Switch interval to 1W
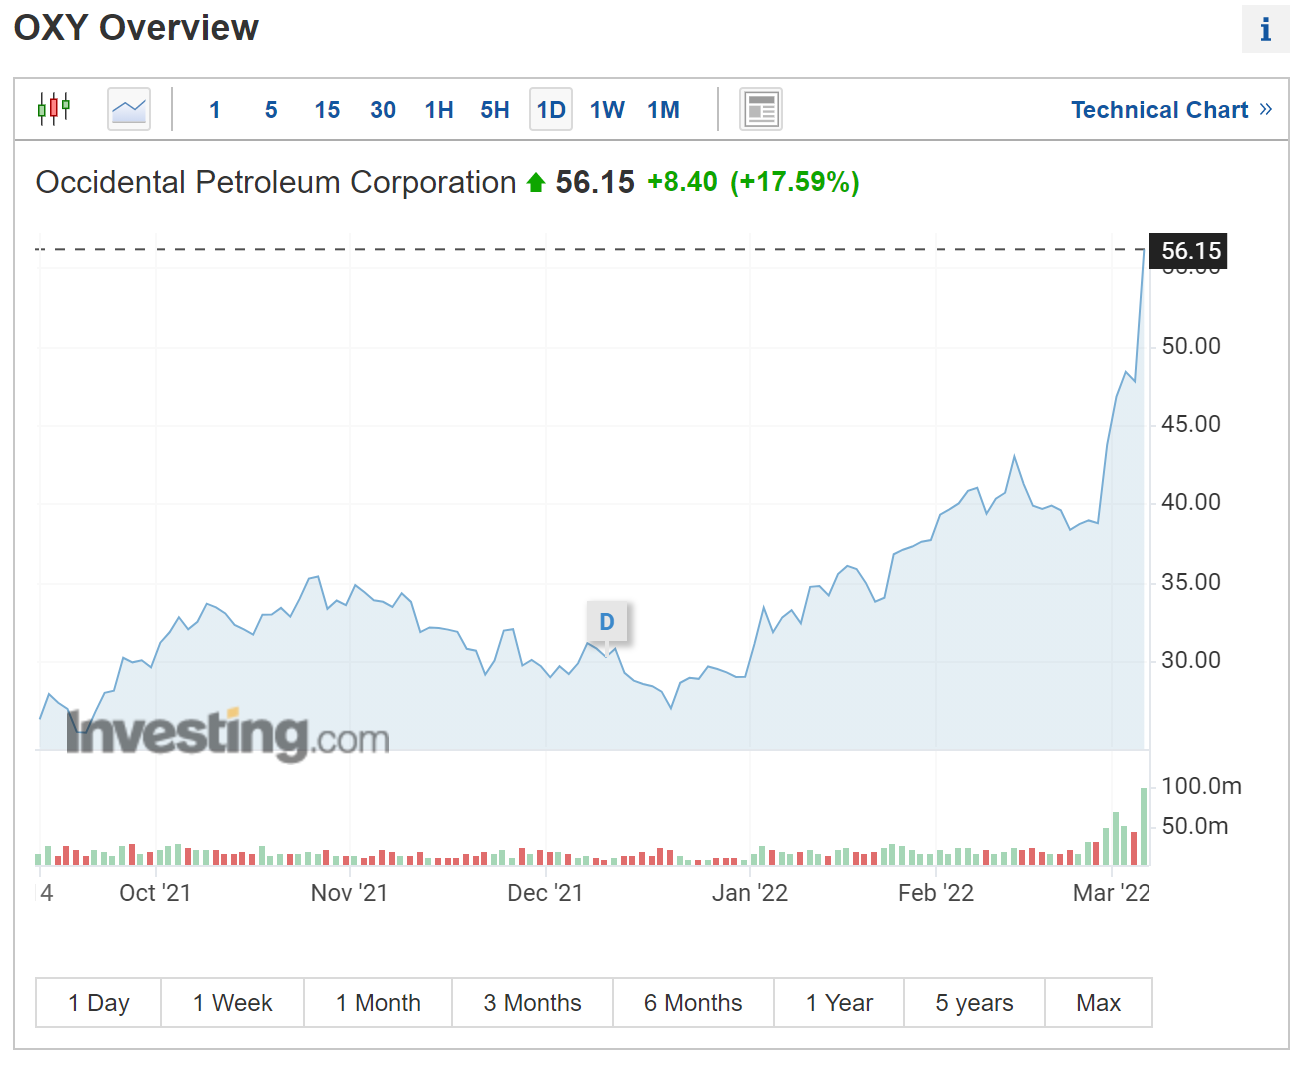The width and height of the screenshot is (1301, 1065). point(607,110)
